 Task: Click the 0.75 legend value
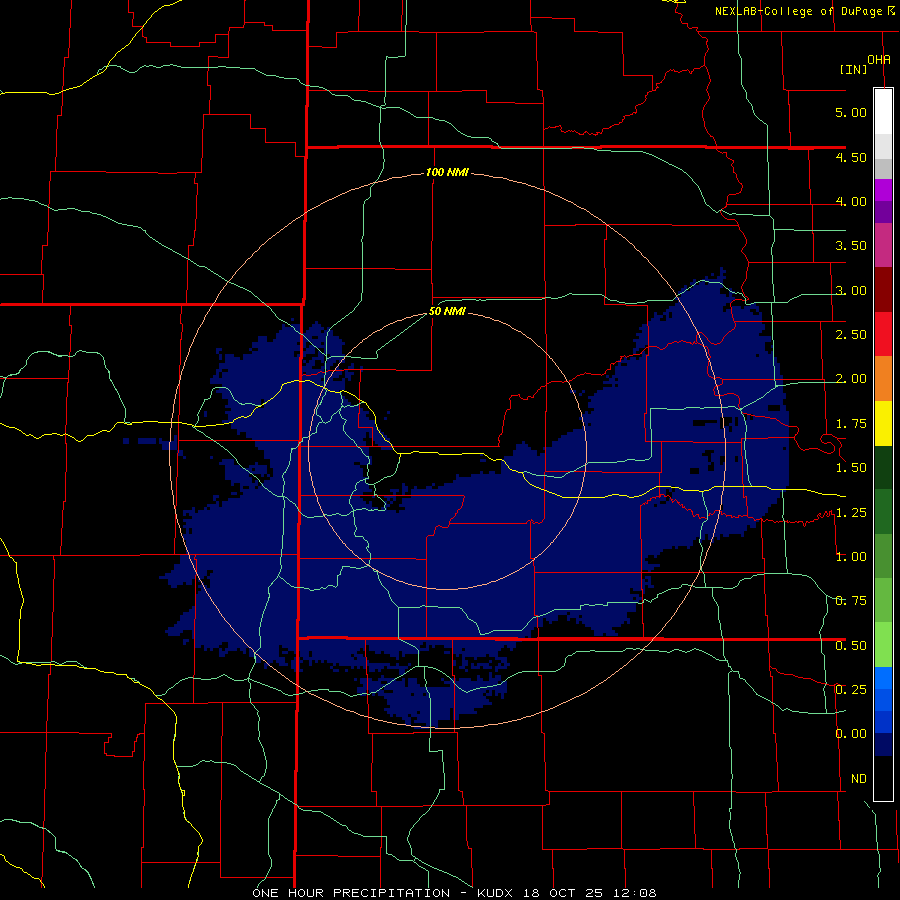tap(851, 601)
